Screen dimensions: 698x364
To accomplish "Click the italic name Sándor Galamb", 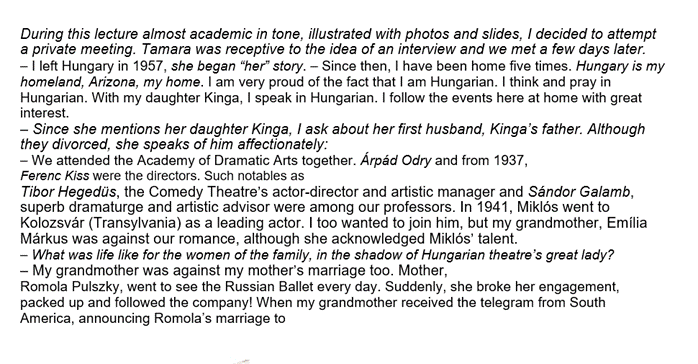I will click(579, 192).
